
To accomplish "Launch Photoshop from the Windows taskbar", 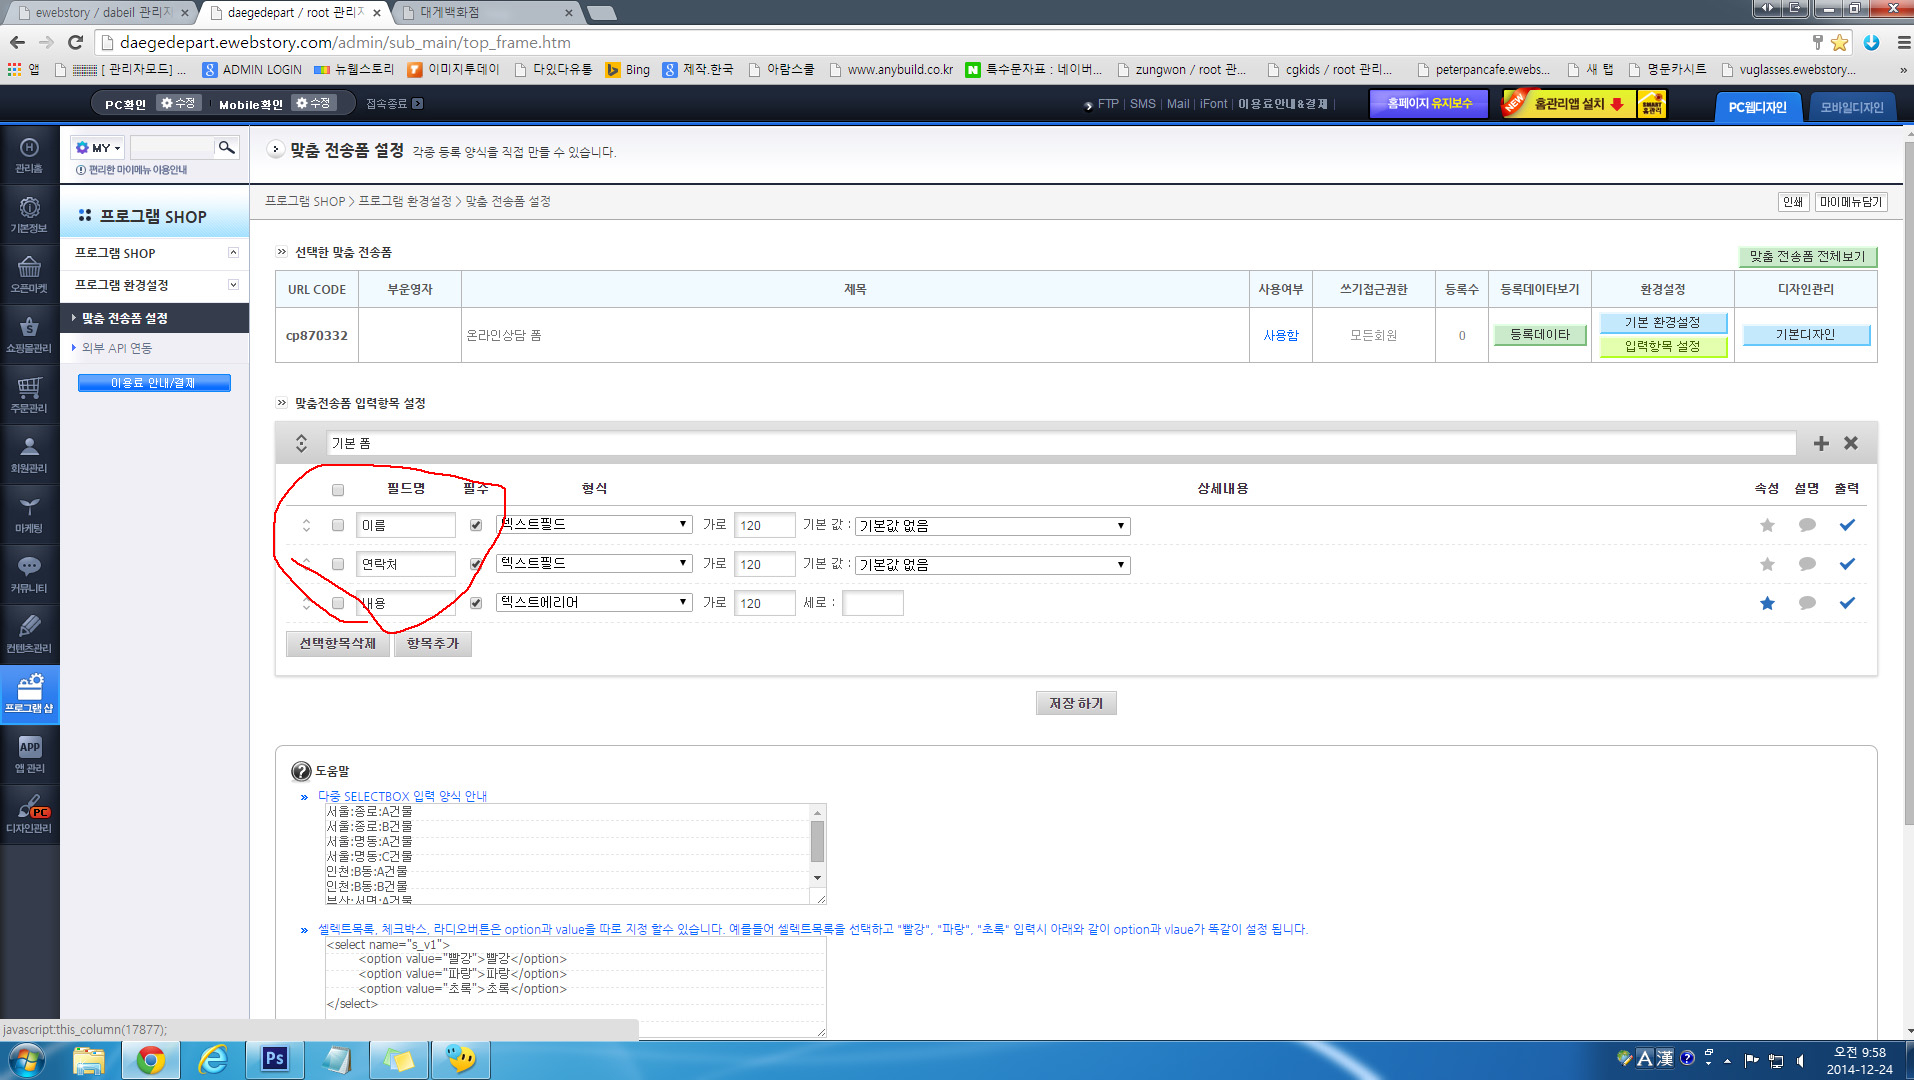I will point(274,1059).
